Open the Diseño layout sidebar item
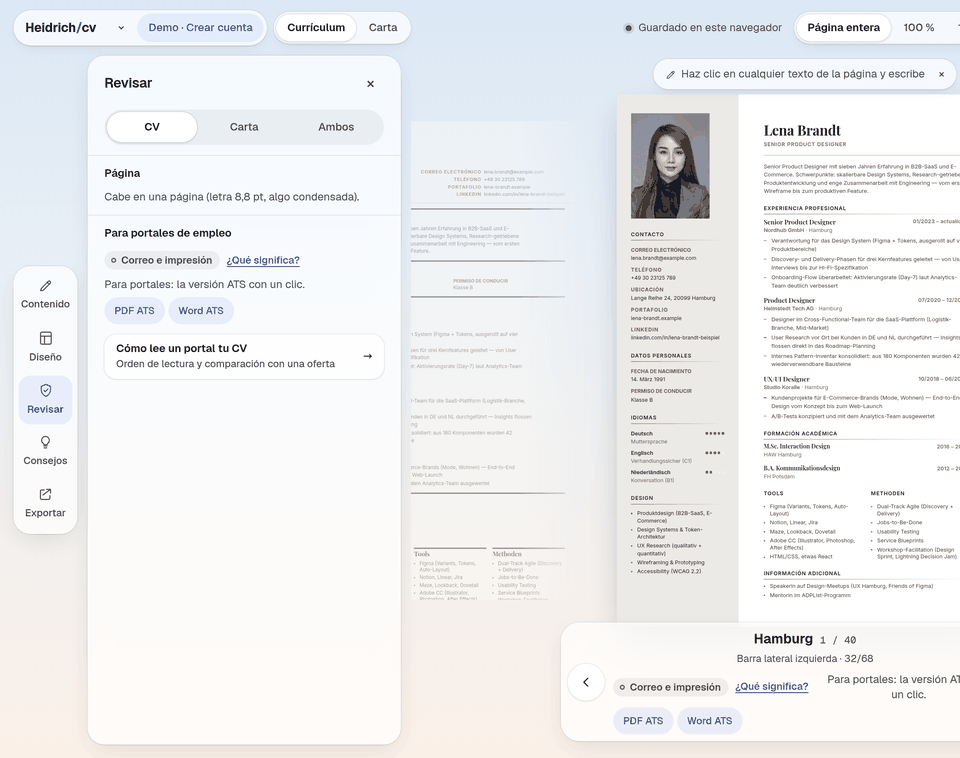The width and height of the screenshot is (960, 758). 45,347
